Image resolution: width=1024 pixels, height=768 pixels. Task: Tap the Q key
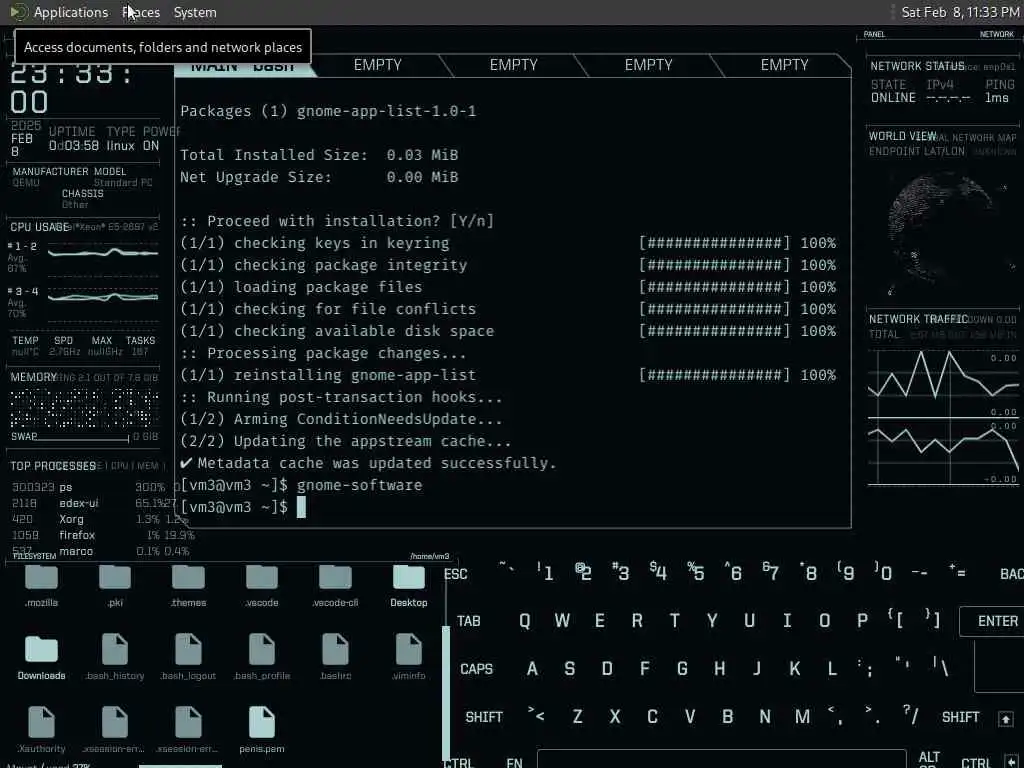click(524, 621)
